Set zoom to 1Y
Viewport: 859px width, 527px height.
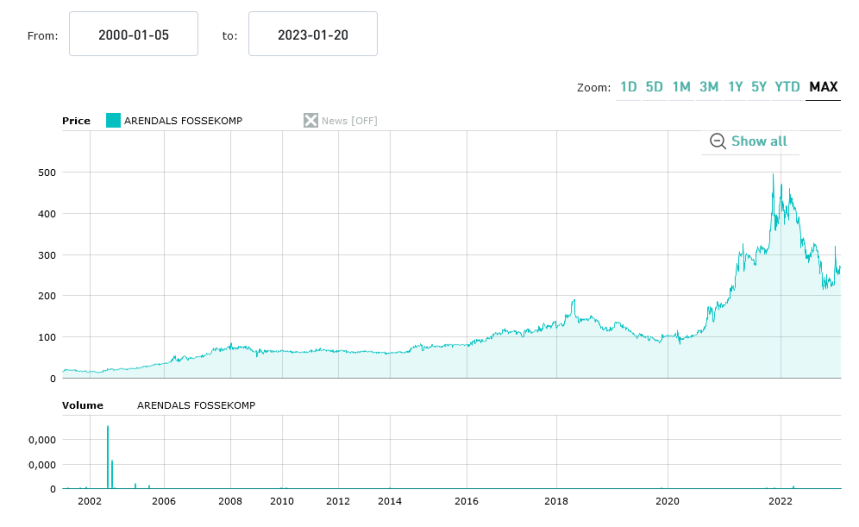pyautogui.click(x=735, y=87)
